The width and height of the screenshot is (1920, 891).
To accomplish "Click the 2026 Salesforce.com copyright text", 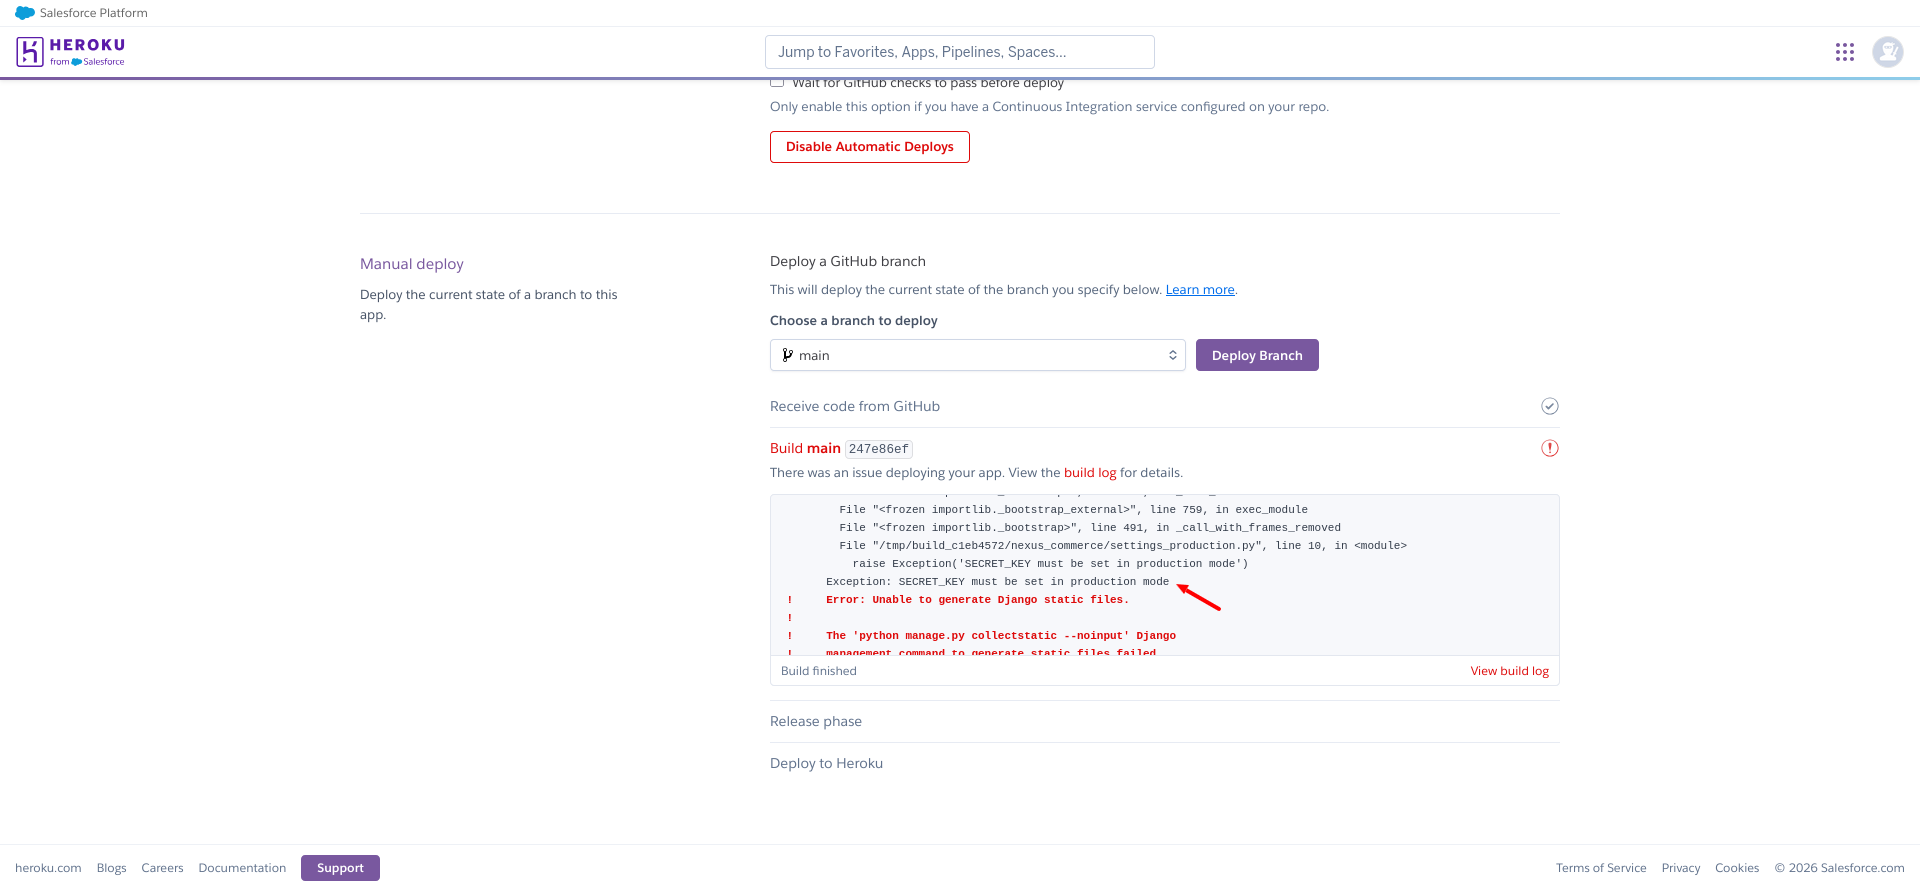I will click(x=1839, y=868).
